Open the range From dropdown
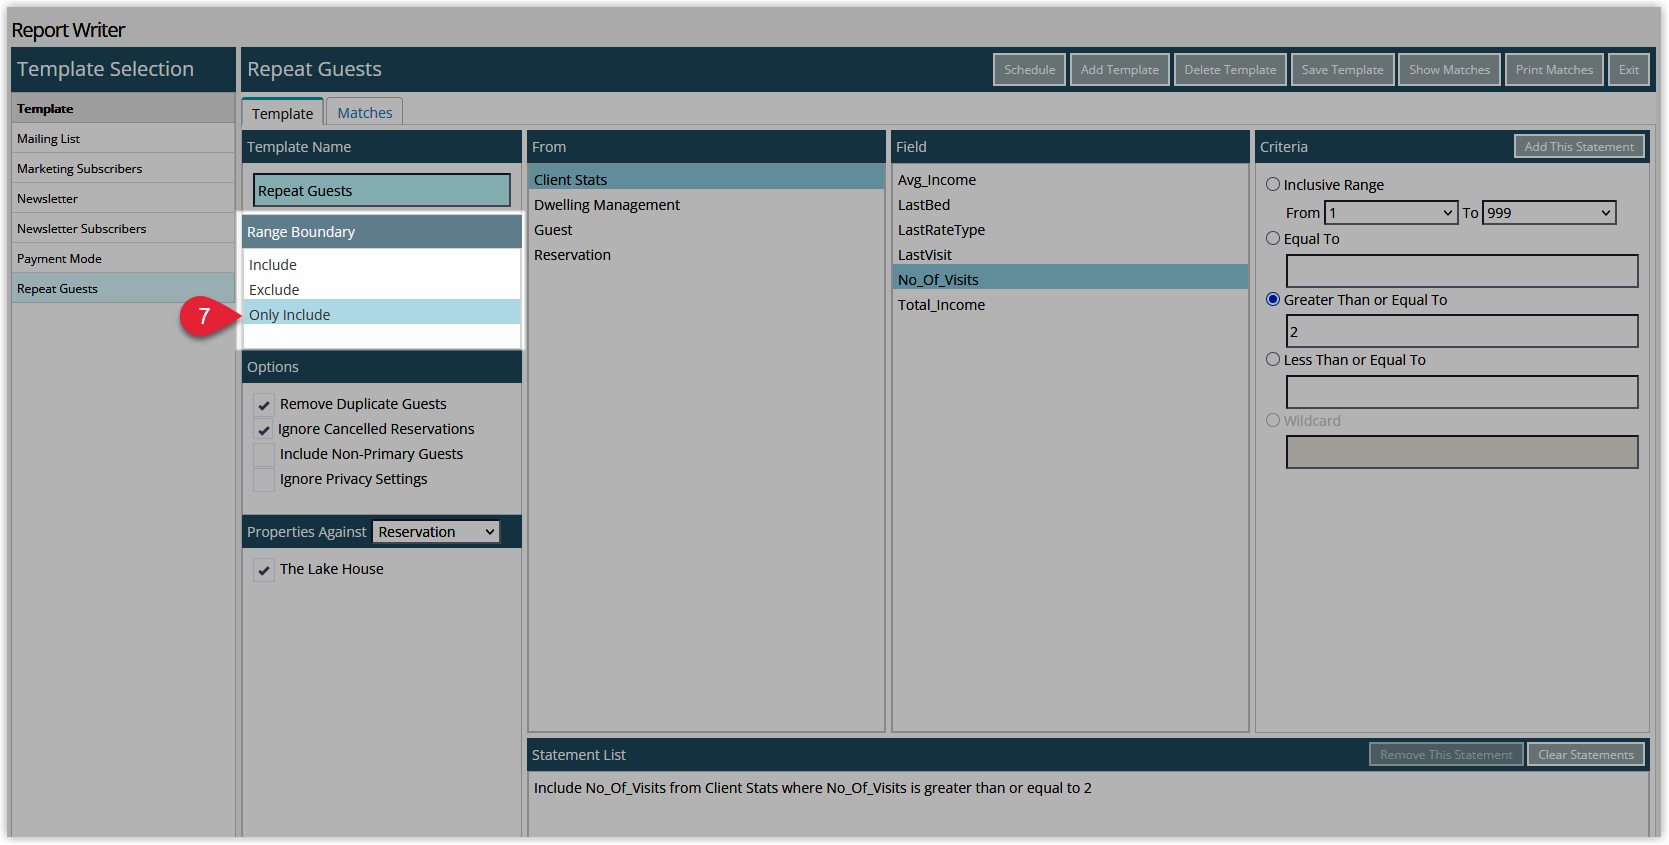Image resolution: width=1669 pixels, height=845 pixels. coord(1391,213)
